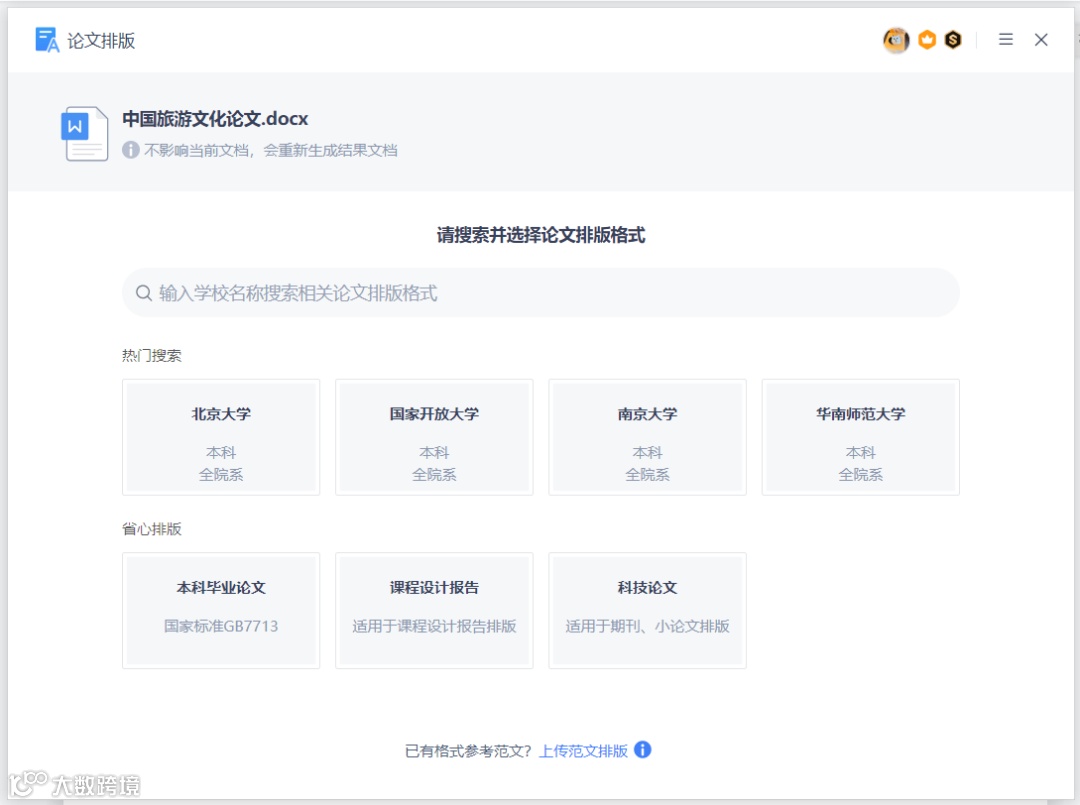
Task: Choose the 课程设计报告 layout card
Action: (x=434, y=610)
